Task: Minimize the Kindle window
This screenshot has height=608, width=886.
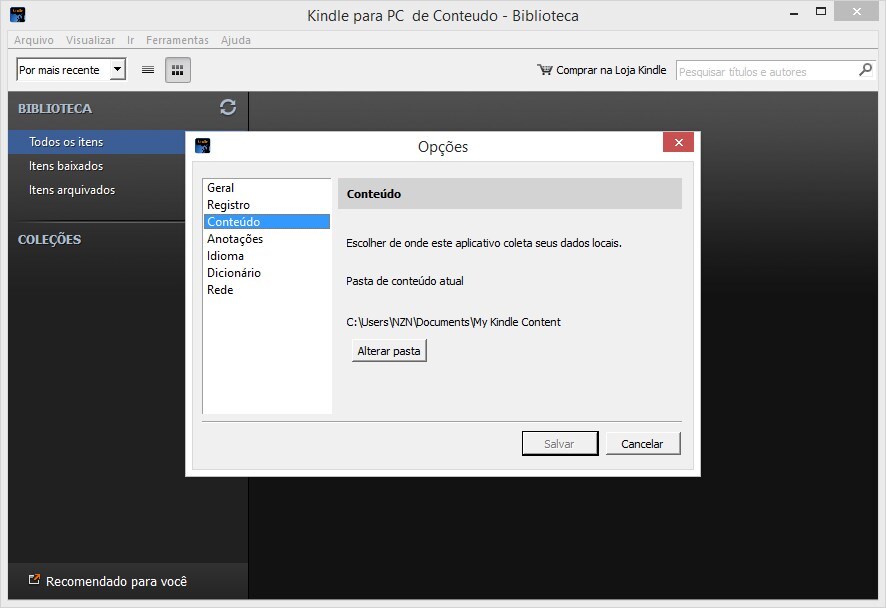Action: tap(794, 12)
